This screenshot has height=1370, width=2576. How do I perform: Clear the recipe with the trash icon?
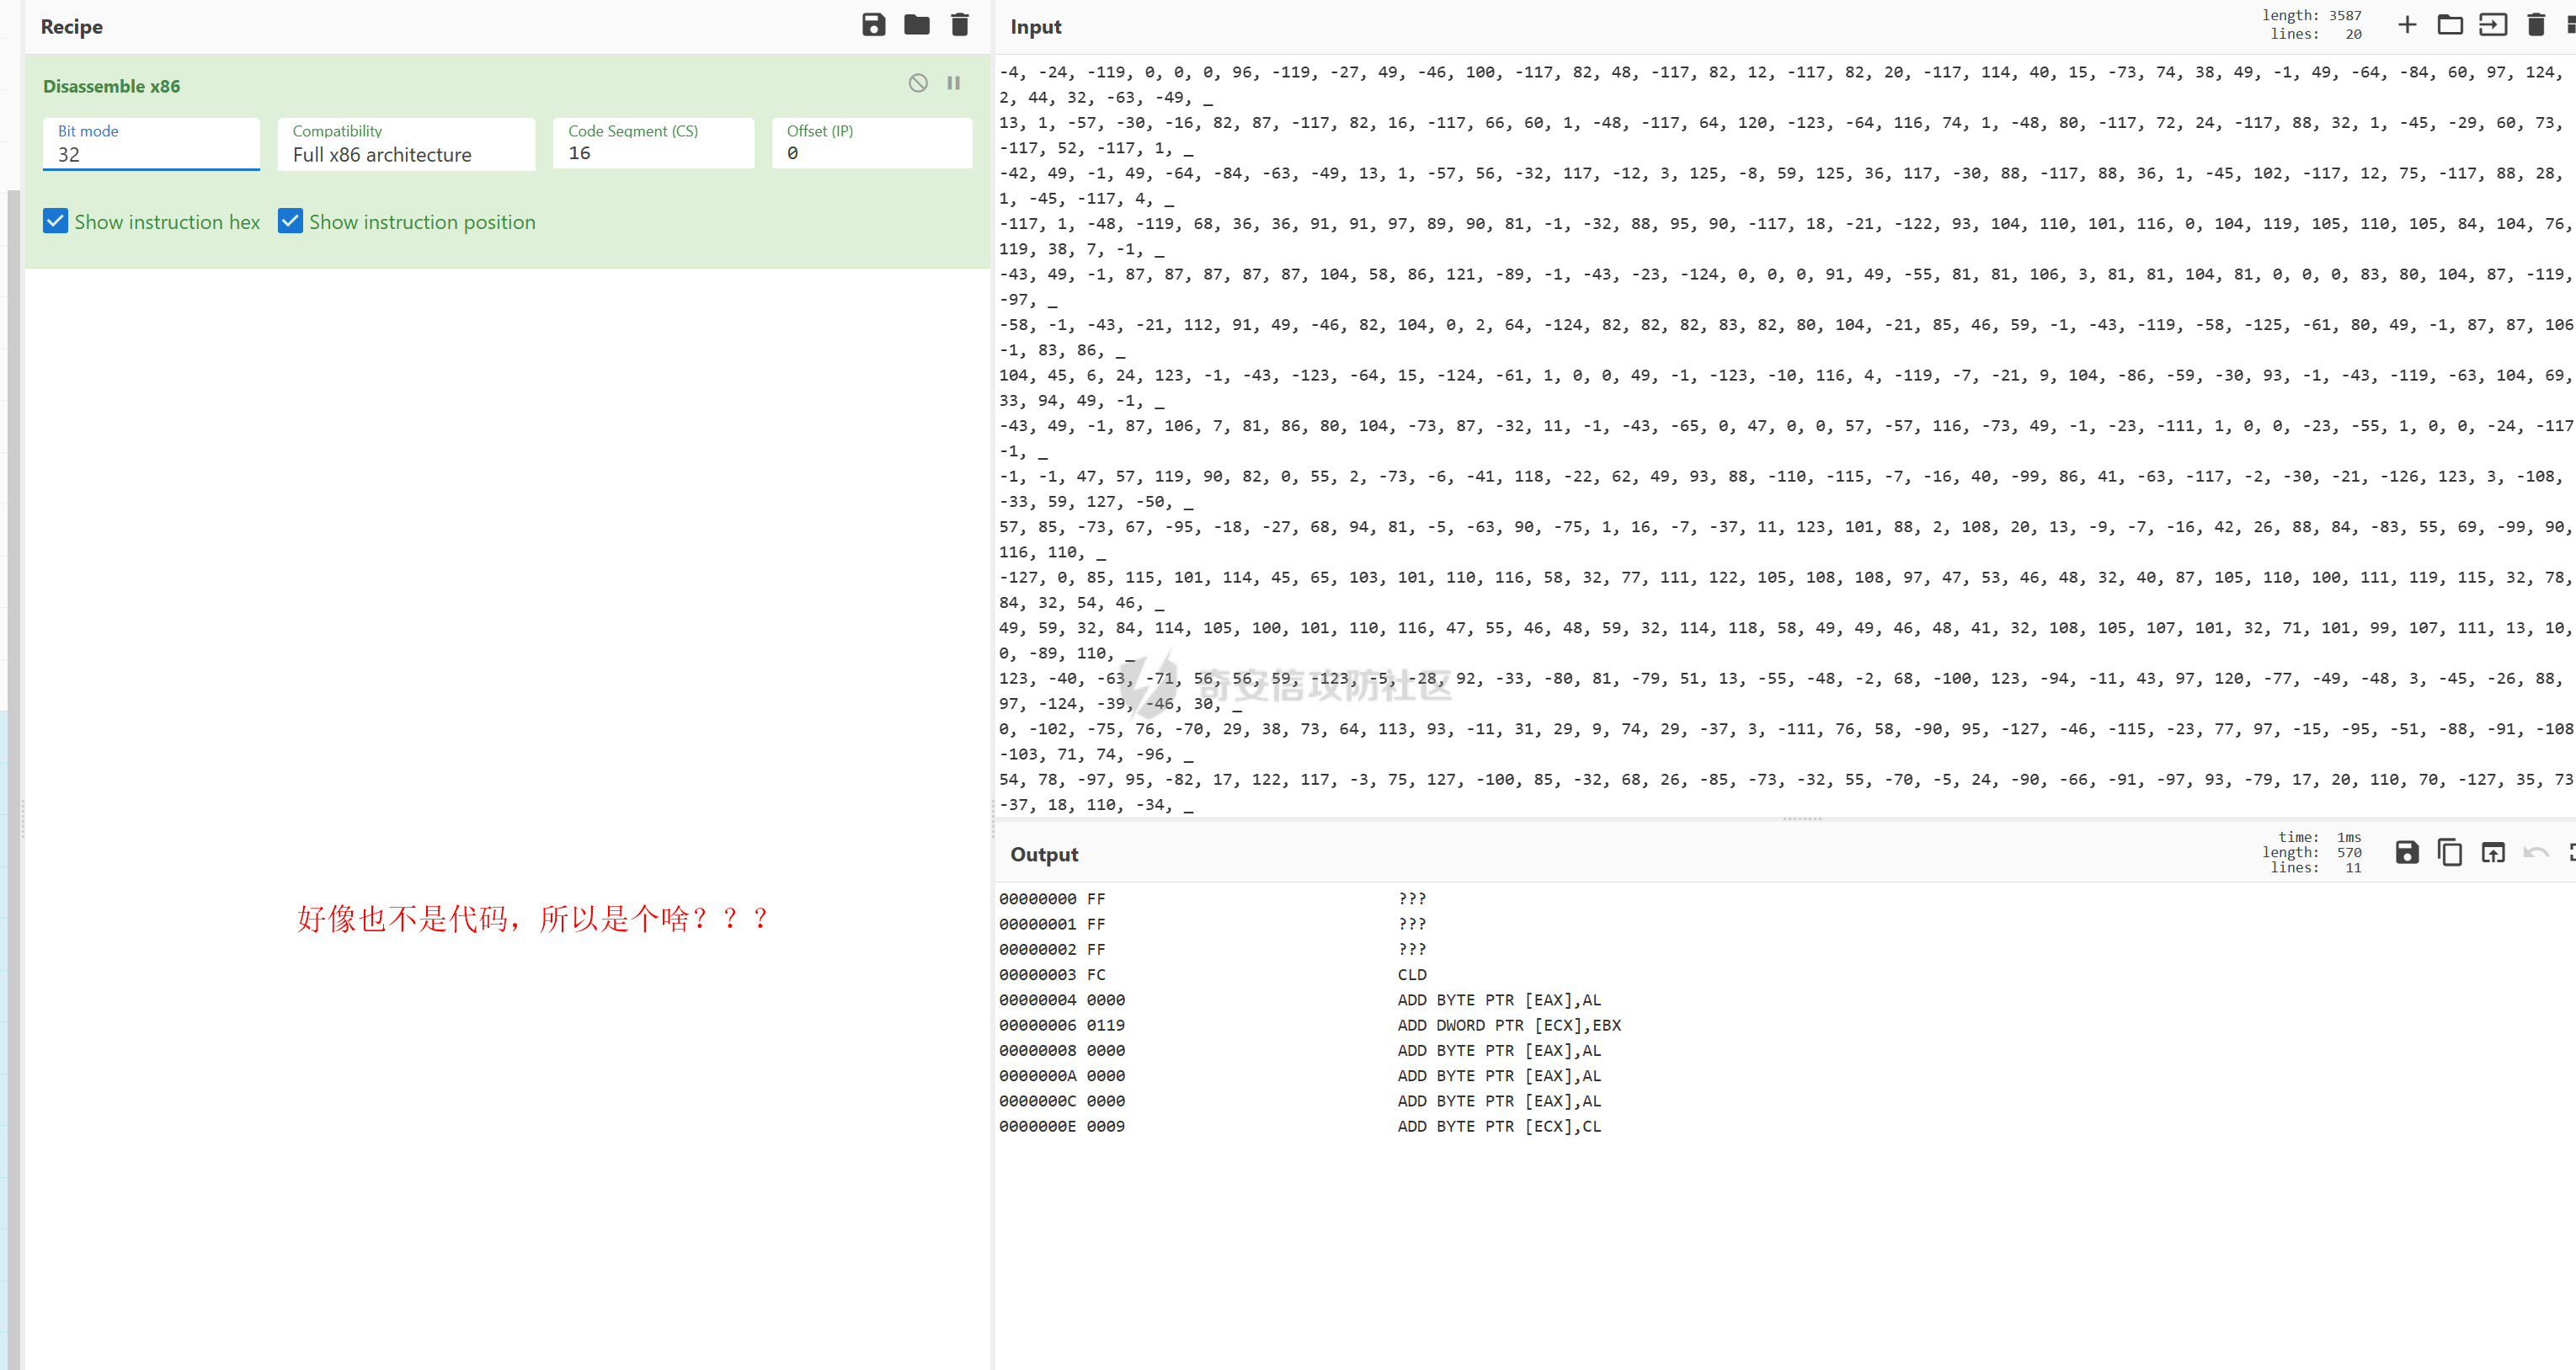[959, 25]
